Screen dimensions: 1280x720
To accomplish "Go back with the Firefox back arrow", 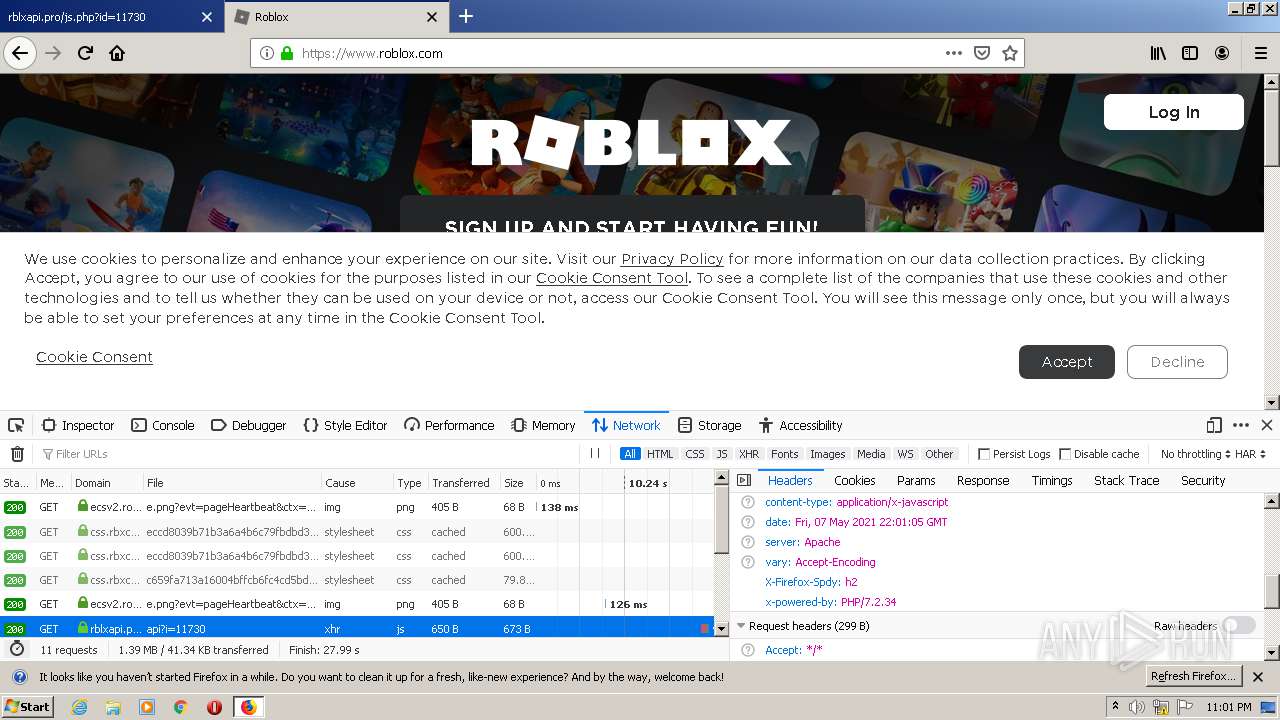I will (20, 53).
